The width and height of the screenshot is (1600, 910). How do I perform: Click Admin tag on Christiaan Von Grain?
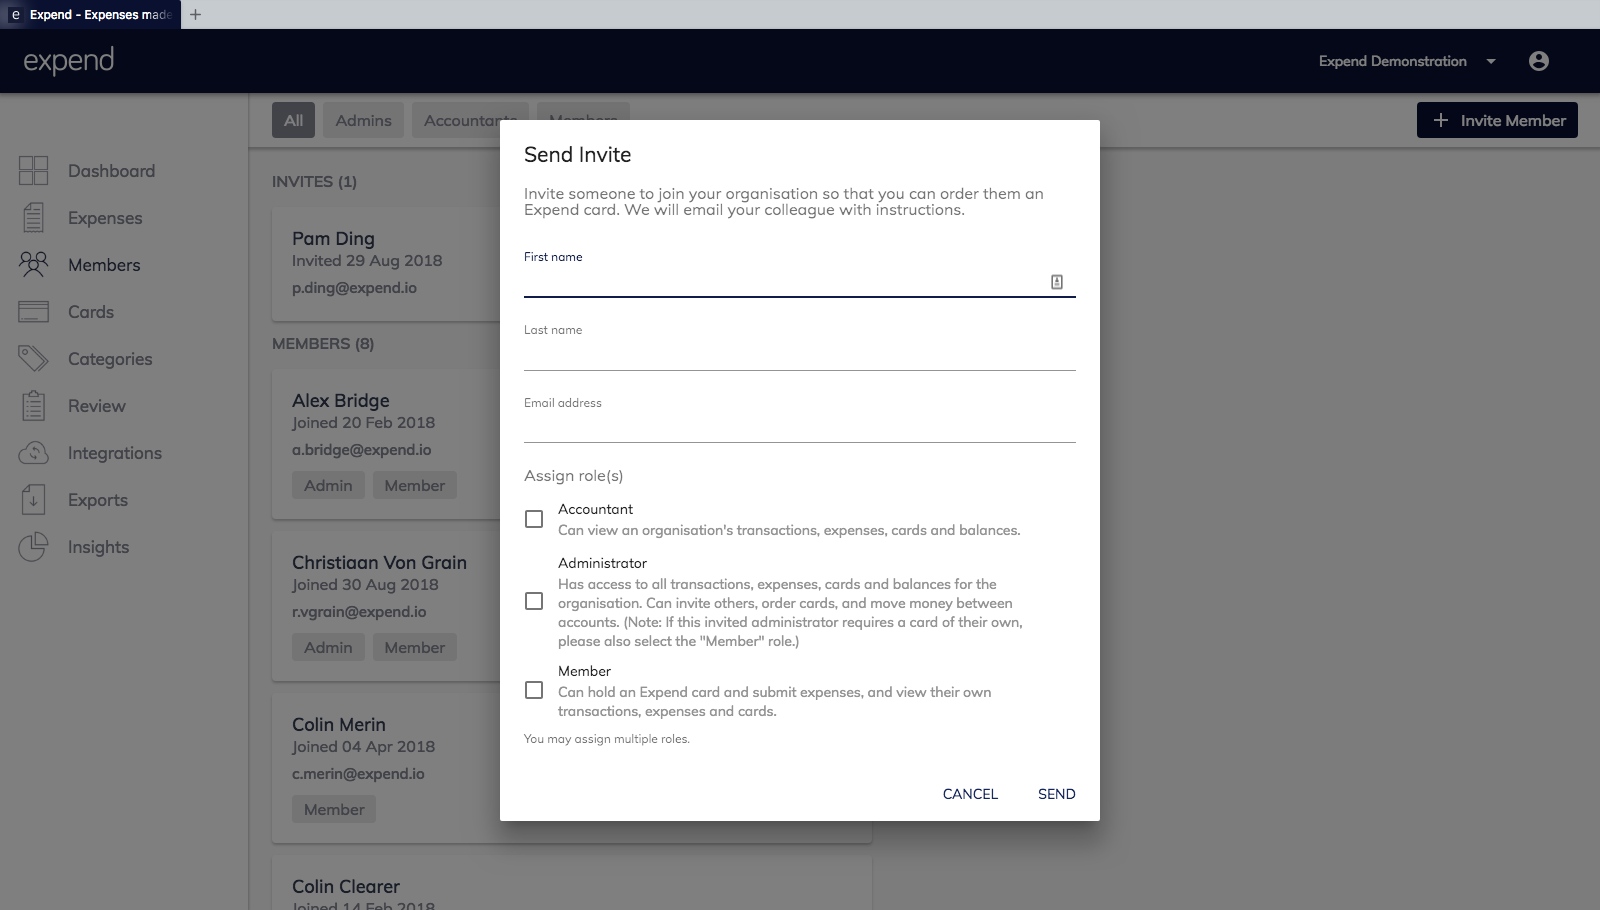(x=328, y=648)
